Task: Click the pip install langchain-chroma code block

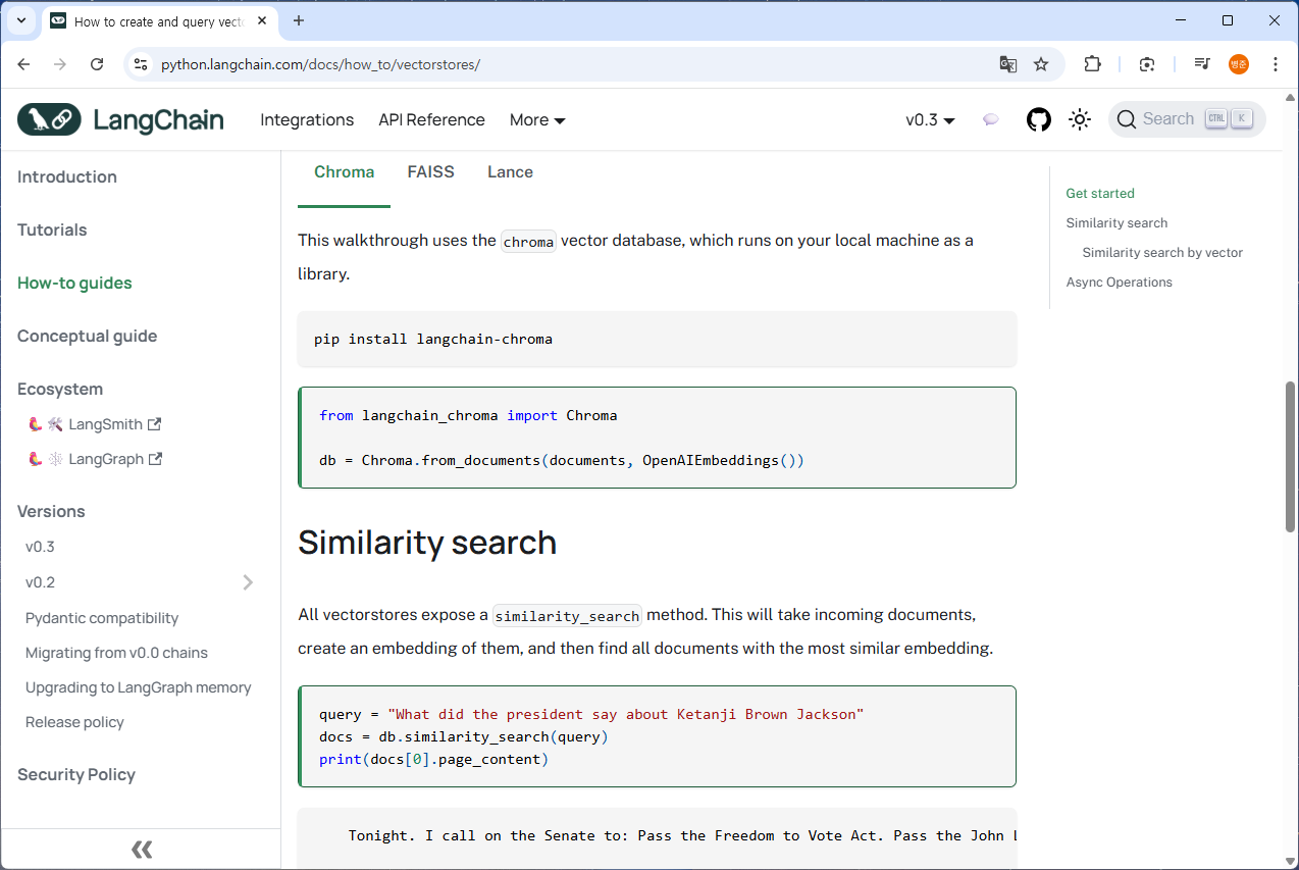Action: coord(657,339)
